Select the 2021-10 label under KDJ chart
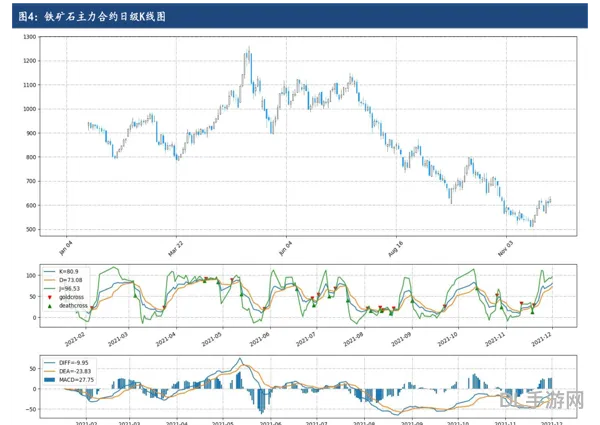The width and height of the screenshot is (600, 425). tap(447, 339)
